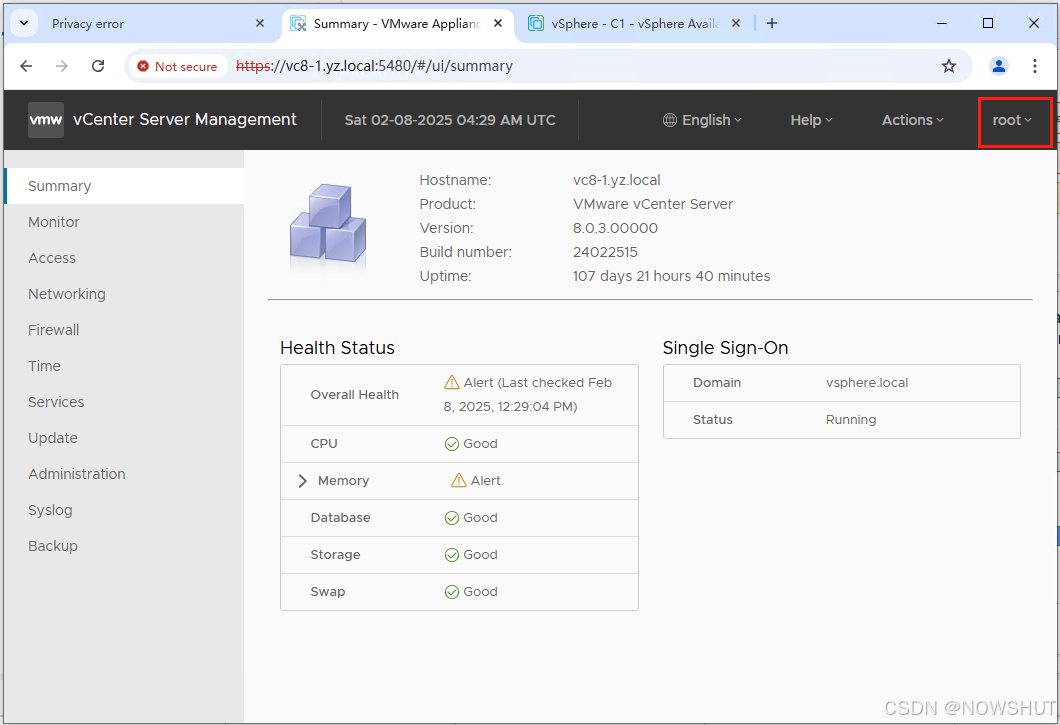Click the browser back arrow
The height and width of the screenshot is (725, 1060).
26,66
